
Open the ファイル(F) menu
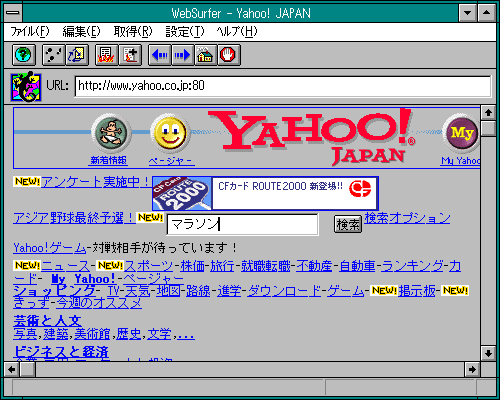(x=30, y=32)
